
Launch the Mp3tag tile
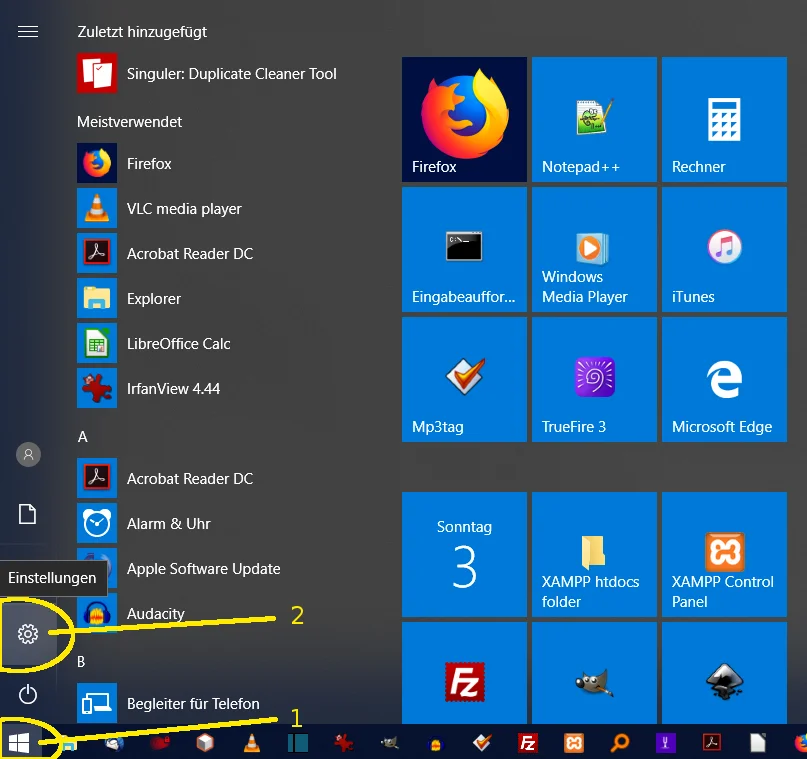pyautogui.click(x=464, y=380)
